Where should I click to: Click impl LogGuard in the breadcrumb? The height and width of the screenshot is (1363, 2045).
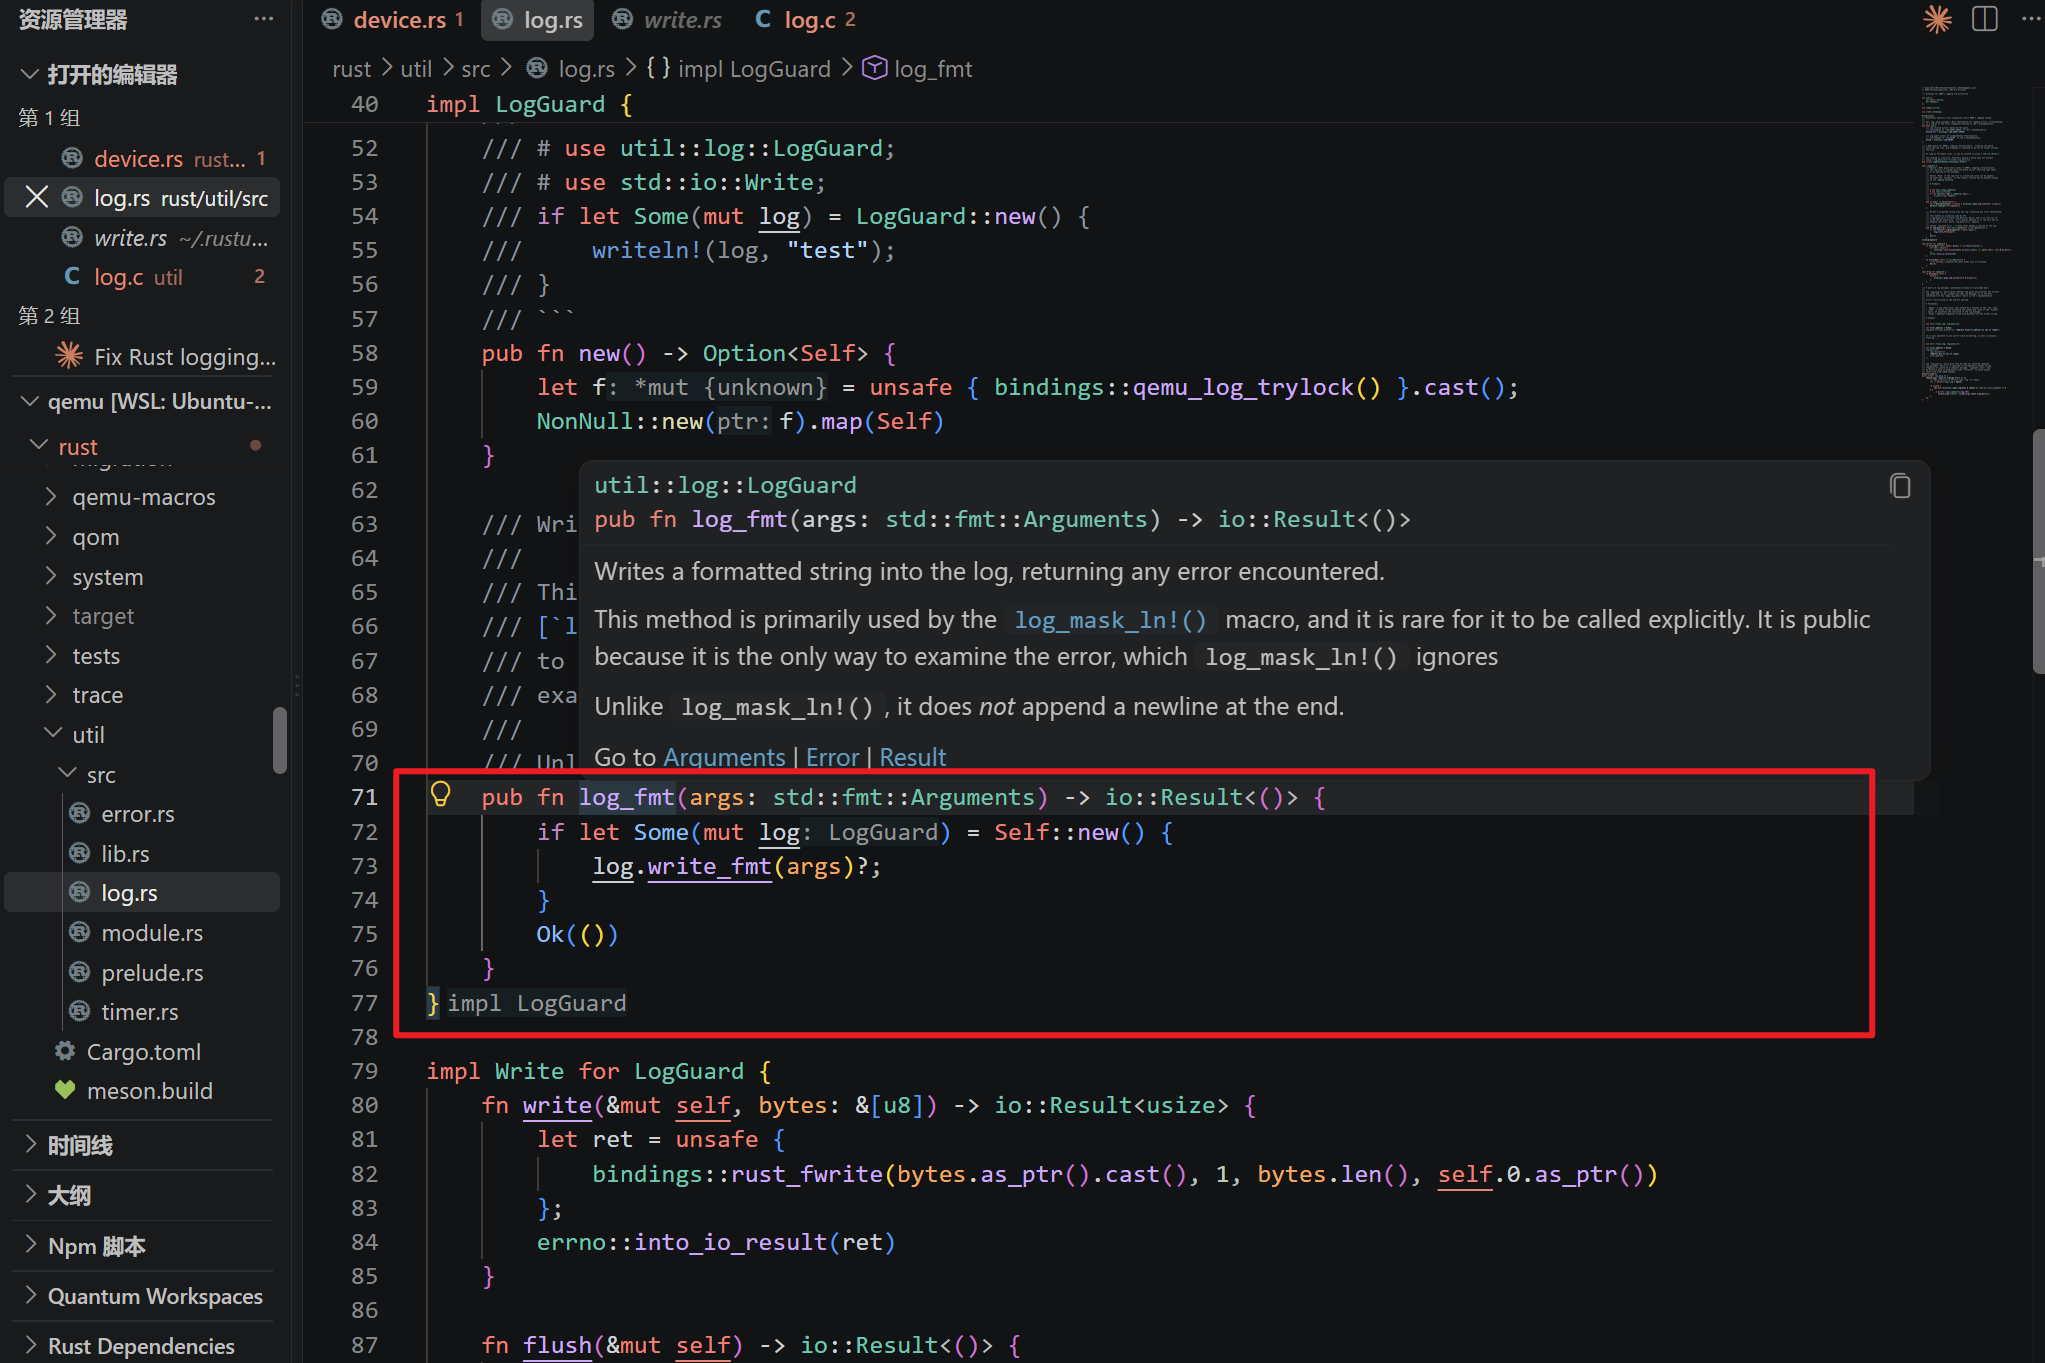(738, 68)
